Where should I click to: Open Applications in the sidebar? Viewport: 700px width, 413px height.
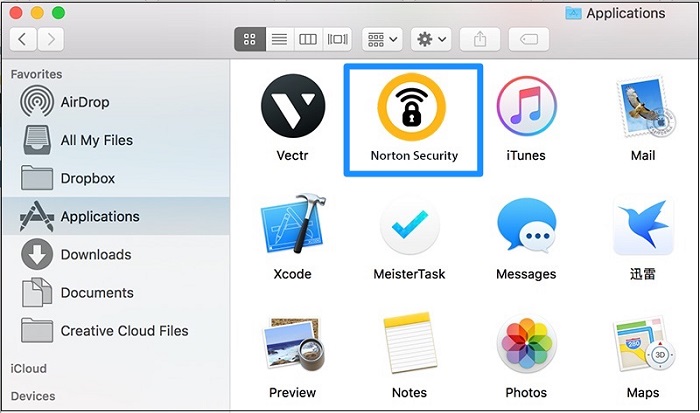(116, 216)
